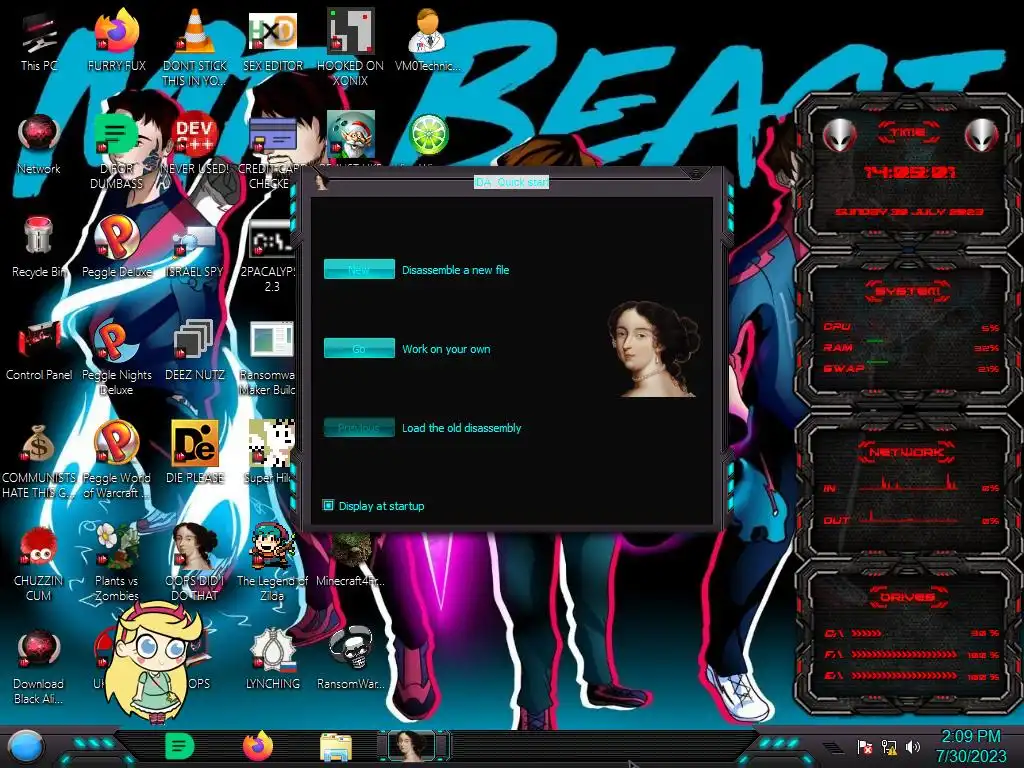1024x768 pixels.
Task: Select the DIE PLEASE desktop icon
Action: click(x=195, y=453)
